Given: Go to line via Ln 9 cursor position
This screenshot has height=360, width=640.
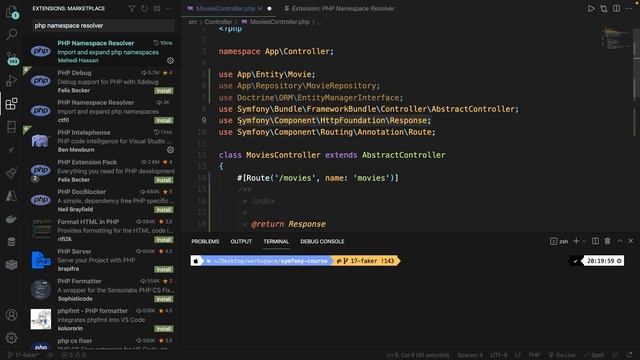Looking at the screenshot, I should [418, 355].
